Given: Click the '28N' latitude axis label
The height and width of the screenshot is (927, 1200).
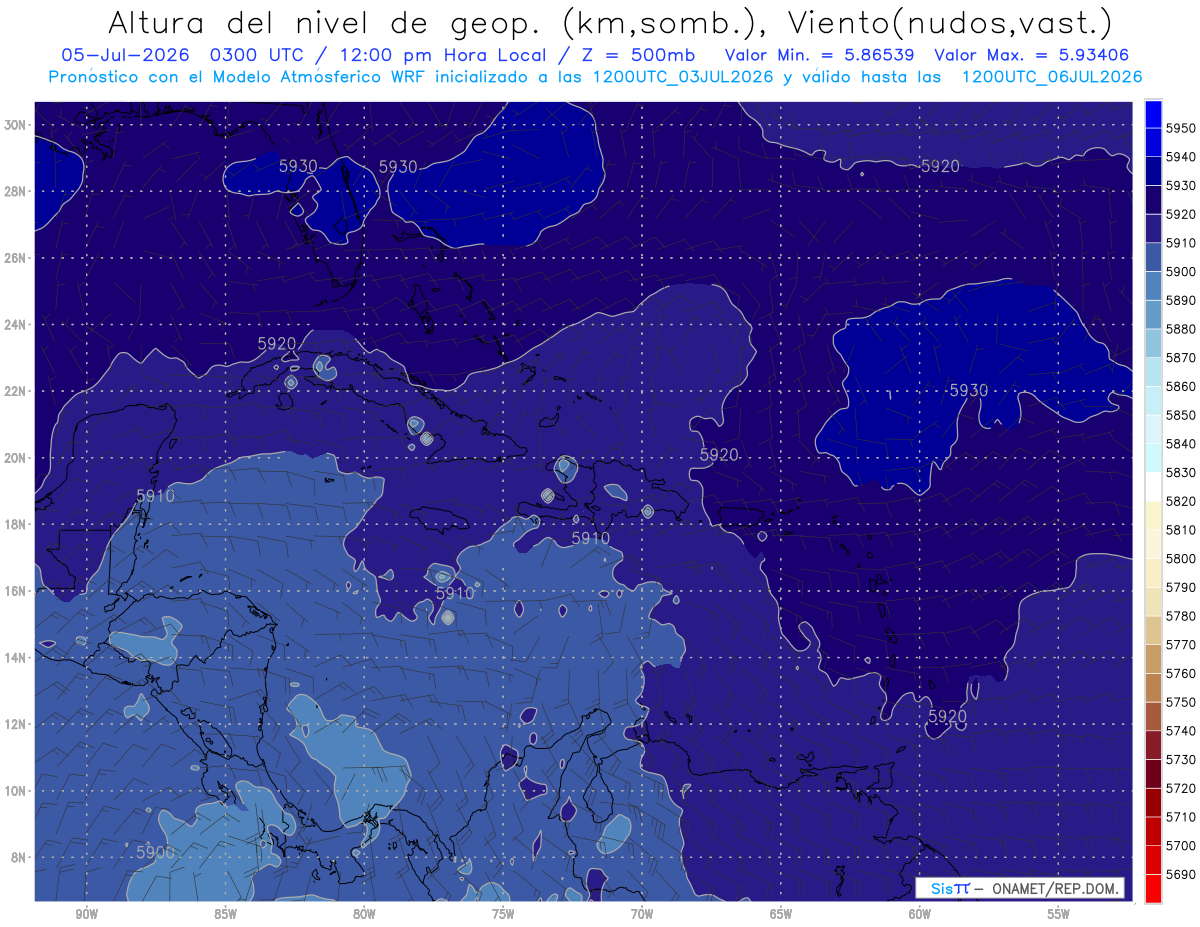Looking at the screenshot, I should point(15,191).
